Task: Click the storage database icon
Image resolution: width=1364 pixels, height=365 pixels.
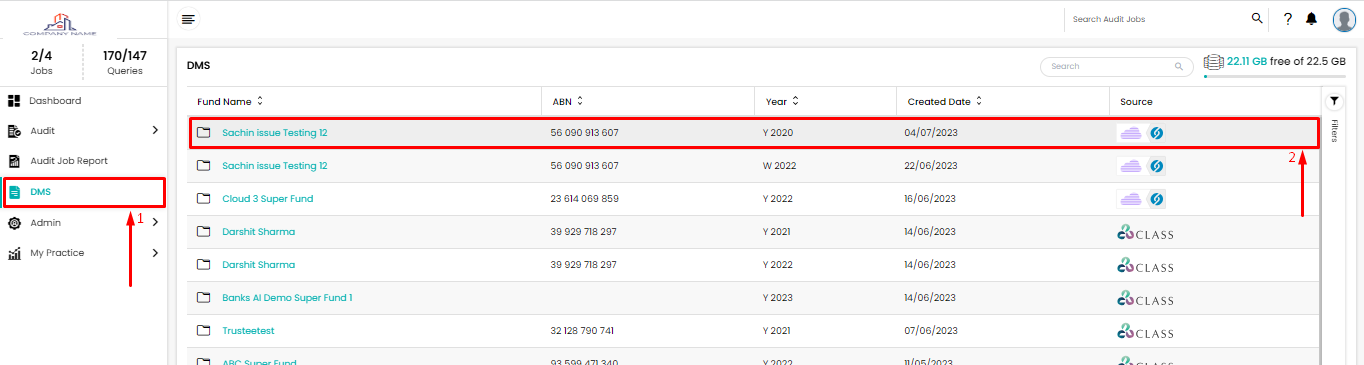Action: click(x=1214, y=62)
